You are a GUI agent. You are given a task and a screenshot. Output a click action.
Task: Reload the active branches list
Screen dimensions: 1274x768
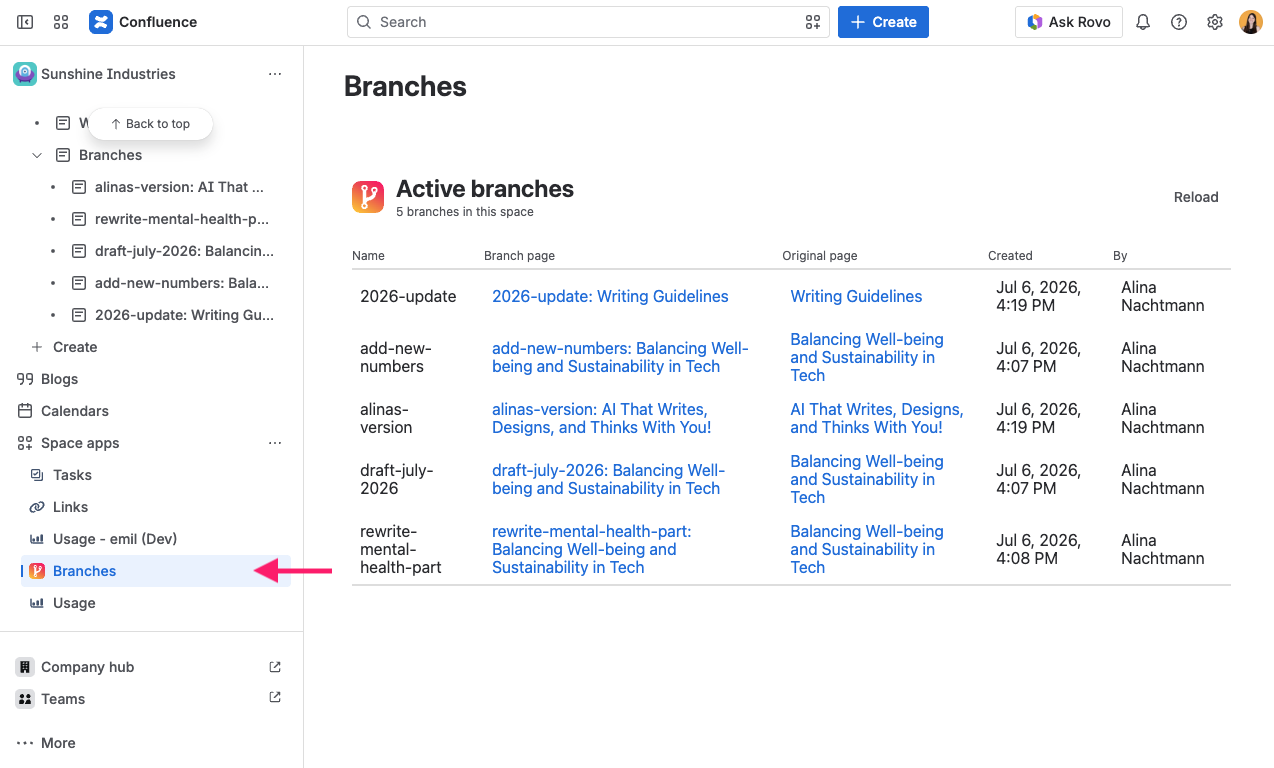point(1196,197)
